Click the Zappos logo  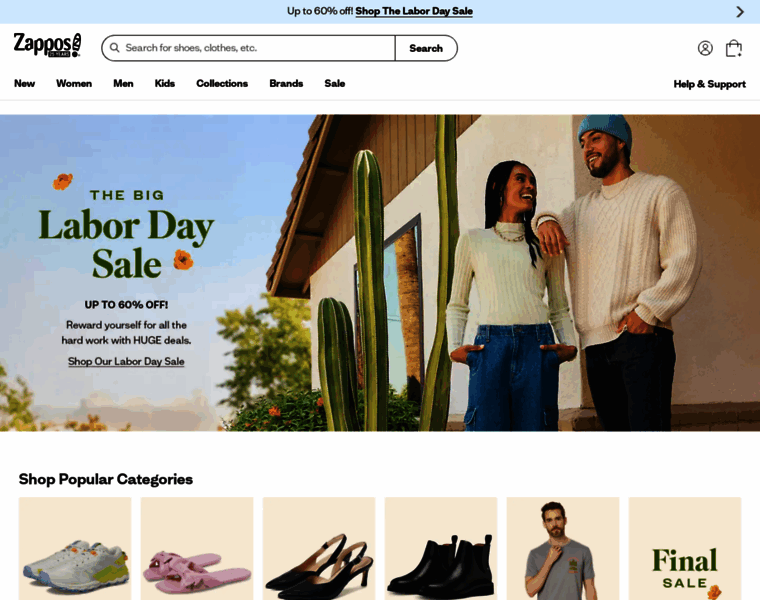(x=48, y=45)
